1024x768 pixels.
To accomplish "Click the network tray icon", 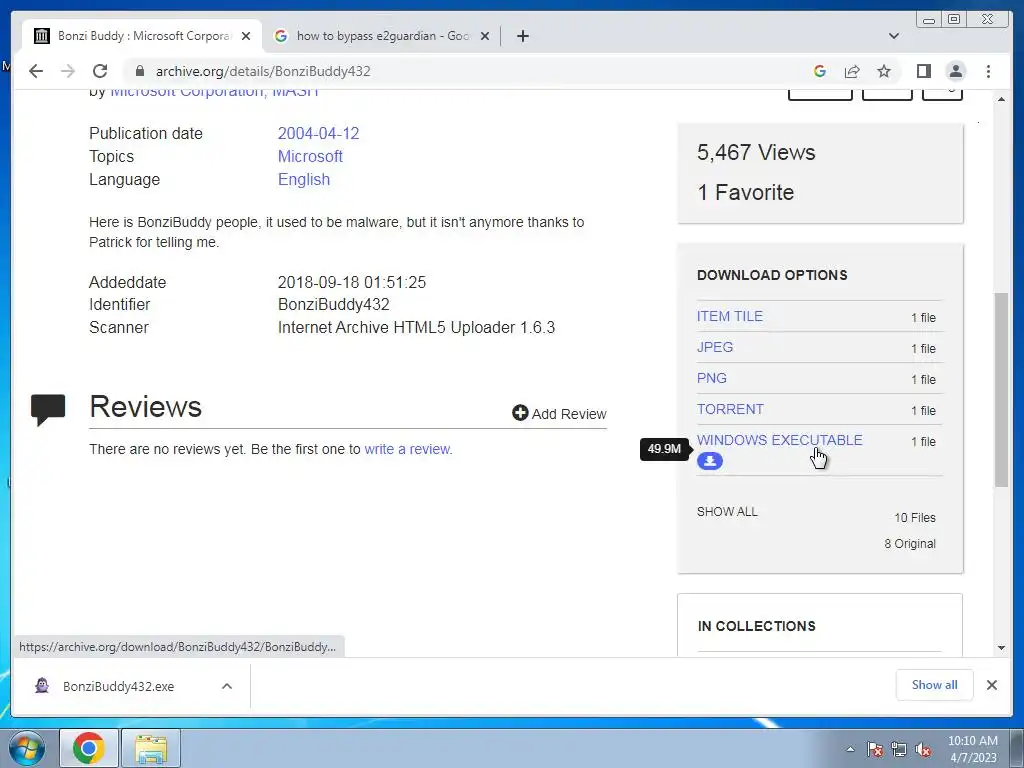I will coord(899,750).
